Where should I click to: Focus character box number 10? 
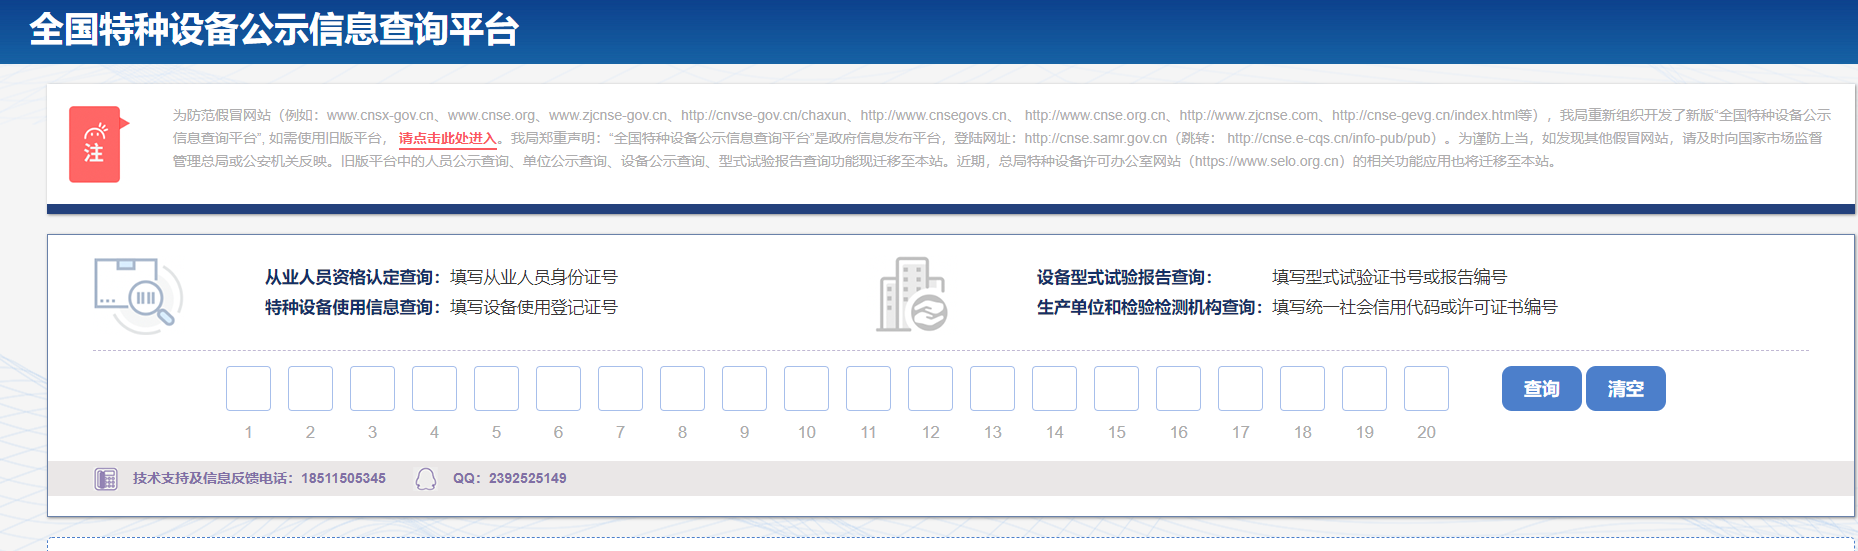pyautogui.click(x=806, y=388)
